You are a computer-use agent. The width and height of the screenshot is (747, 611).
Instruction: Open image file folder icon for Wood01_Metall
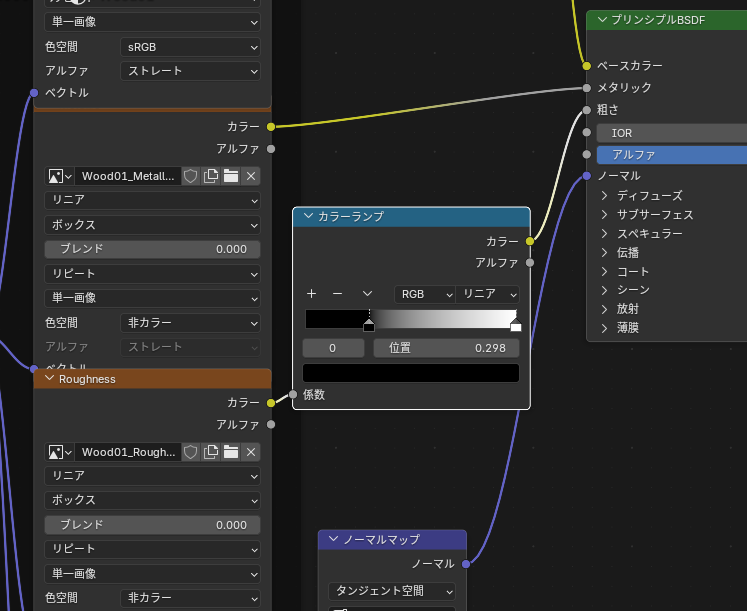click(x=231, y=176)
